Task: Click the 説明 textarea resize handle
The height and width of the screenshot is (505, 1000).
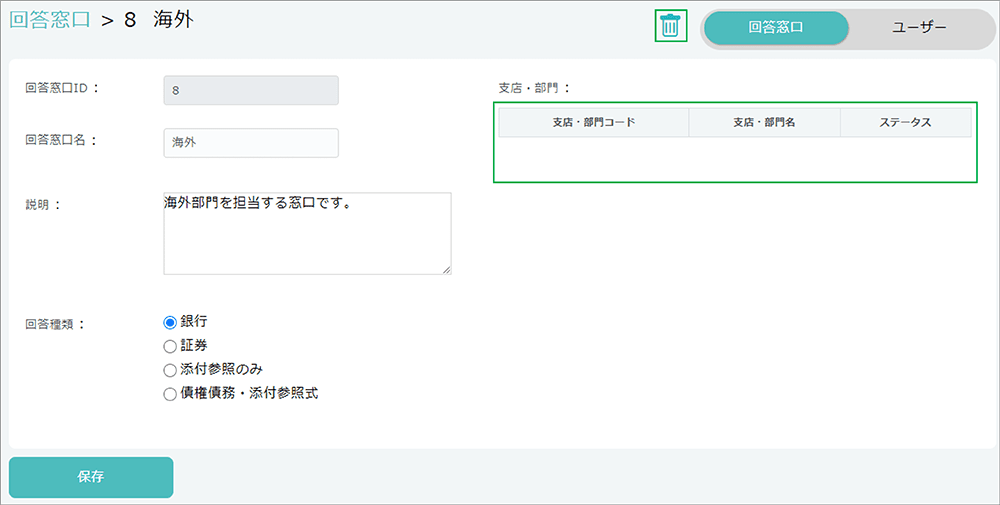Action: [x=446, y=269]
